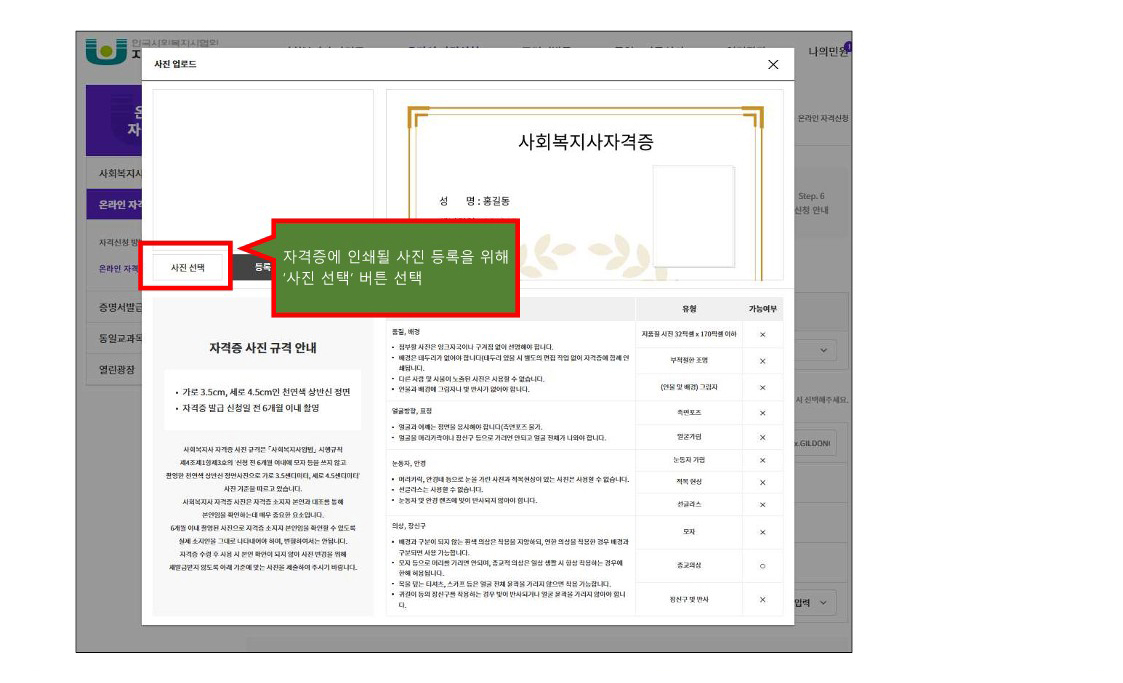
Task: Click the 눈동자, 안경 section heading
Action: point(408,463)
